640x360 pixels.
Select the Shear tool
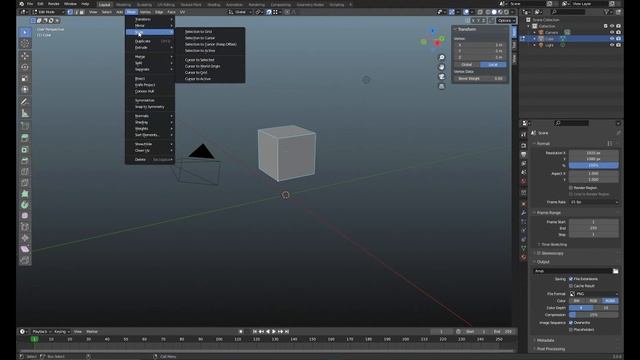coord(25,249)
